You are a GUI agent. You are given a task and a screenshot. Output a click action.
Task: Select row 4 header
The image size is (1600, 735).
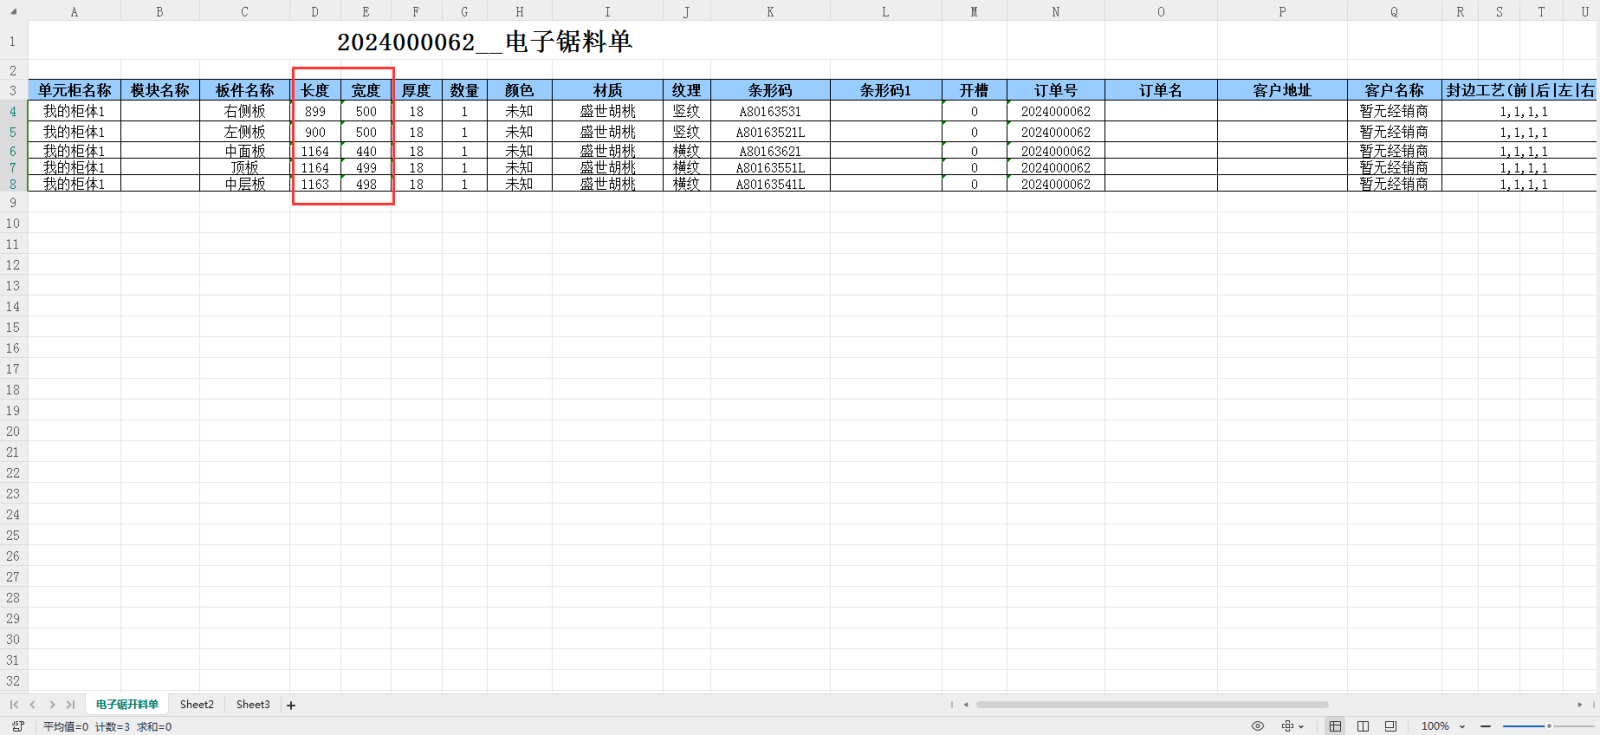point(13,112)
